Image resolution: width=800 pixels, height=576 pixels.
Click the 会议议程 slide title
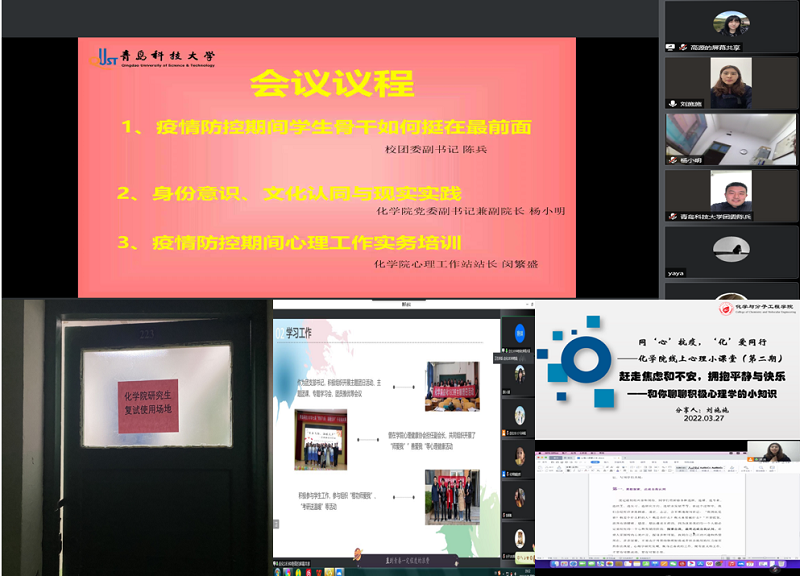click(x=317, y=81)
